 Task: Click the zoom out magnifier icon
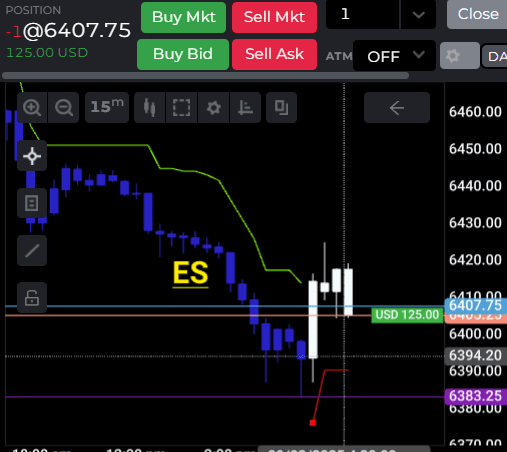(x=64, y=108)
